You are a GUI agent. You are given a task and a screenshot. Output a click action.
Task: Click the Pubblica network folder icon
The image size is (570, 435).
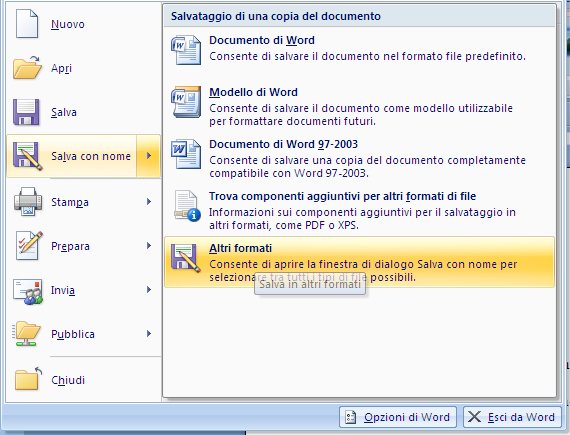pos(26,333)
